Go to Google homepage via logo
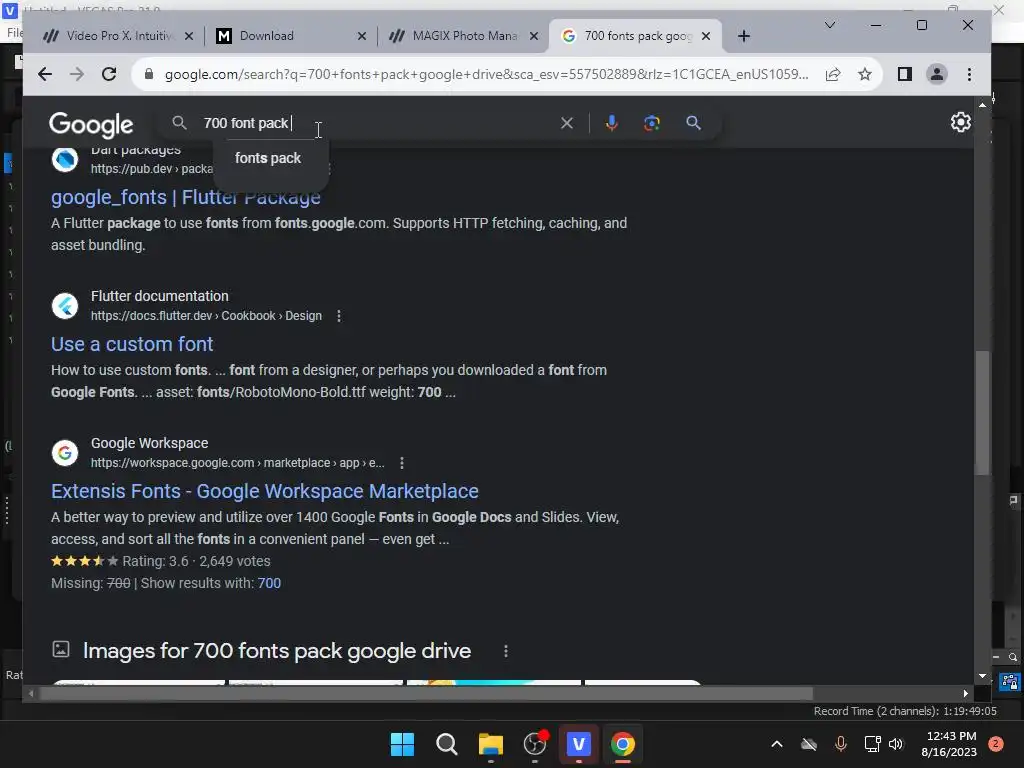Viewport: 1024px width, 768px height. click(x=91, y=124)
